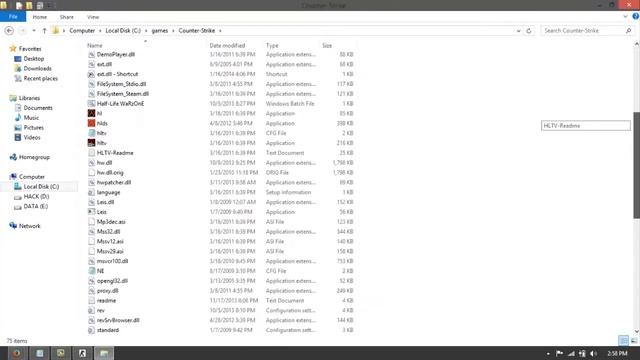Refresh the Counter-Strike folder view
The height and width of the screenshot is (360, 640).
tap(529, 31)
